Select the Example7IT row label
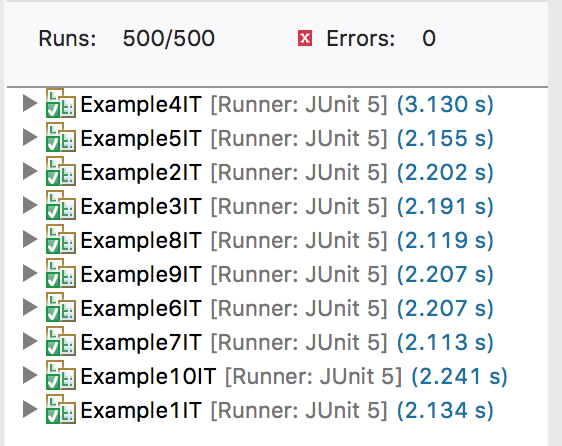The width and height of the screenshot is (562, 446). pos(141,343)
